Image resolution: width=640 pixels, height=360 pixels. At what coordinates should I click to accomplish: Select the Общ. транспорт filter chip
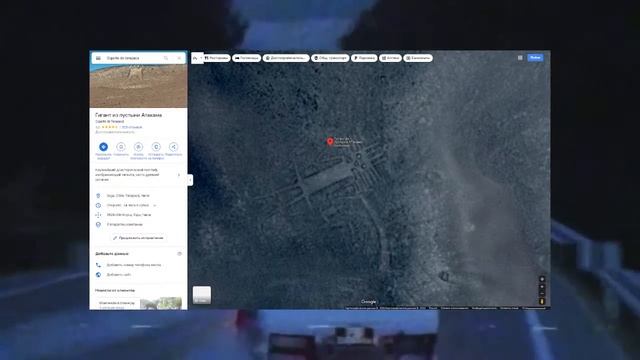[x=330, y=58]
